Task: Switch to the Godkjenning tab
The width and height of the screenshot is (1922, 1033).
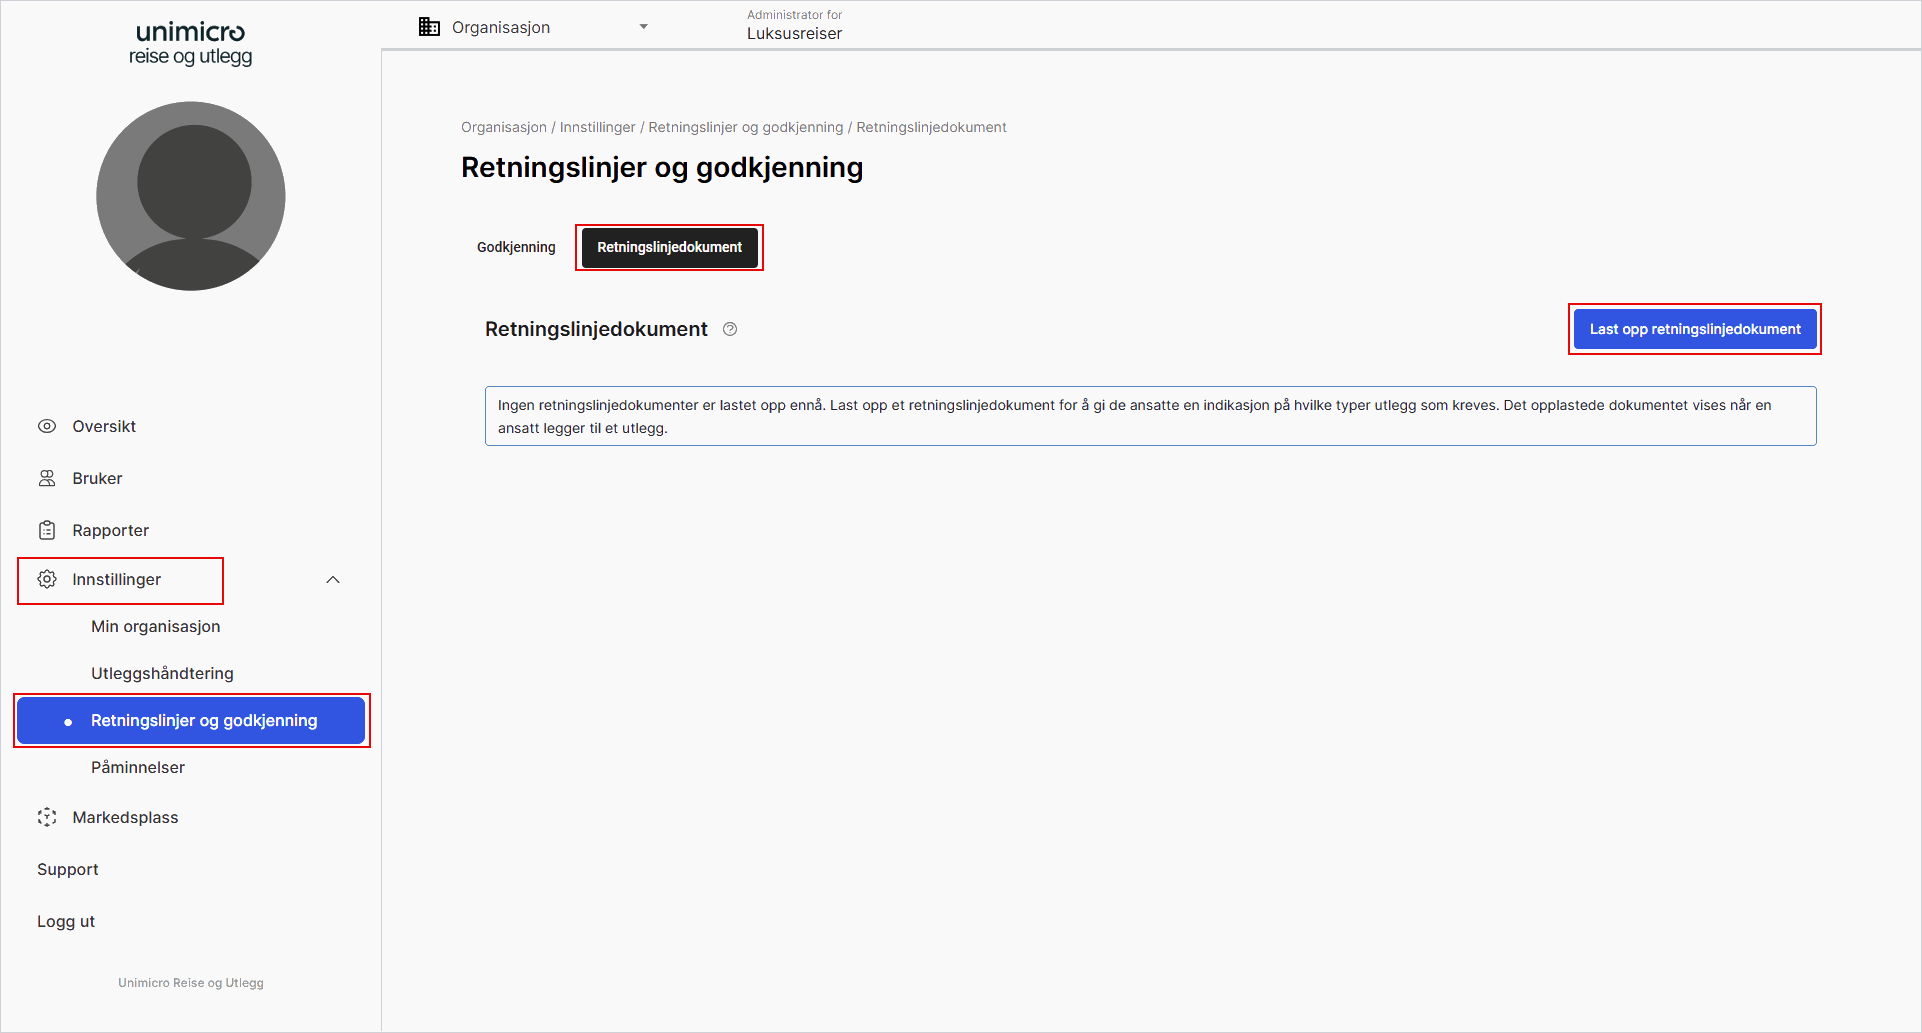Action: pyautogui.click(x=516, y=247)
